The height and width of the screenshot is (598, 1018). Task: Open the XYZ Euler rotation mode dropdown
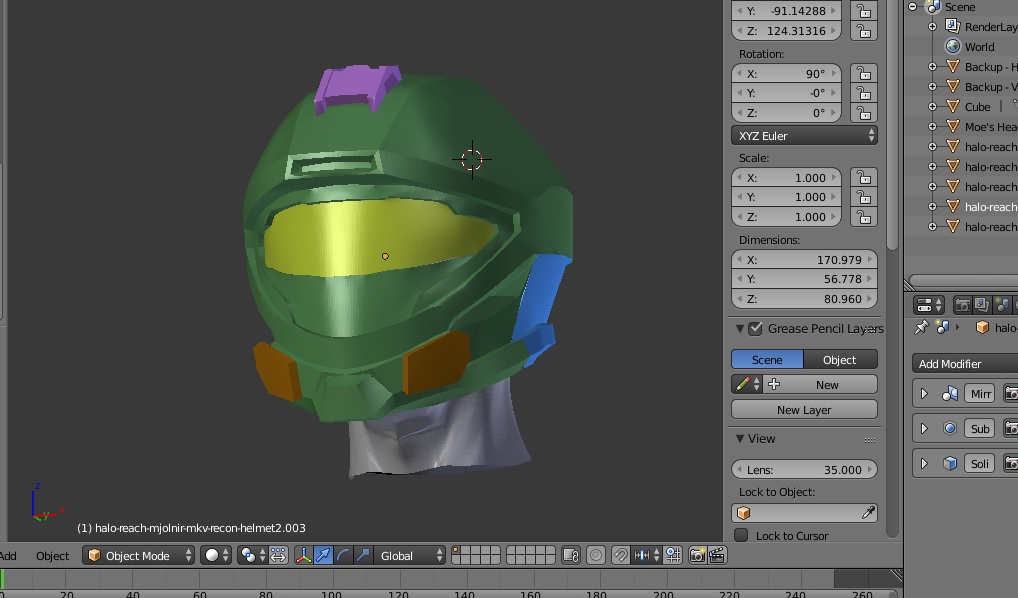coord(804,136)
